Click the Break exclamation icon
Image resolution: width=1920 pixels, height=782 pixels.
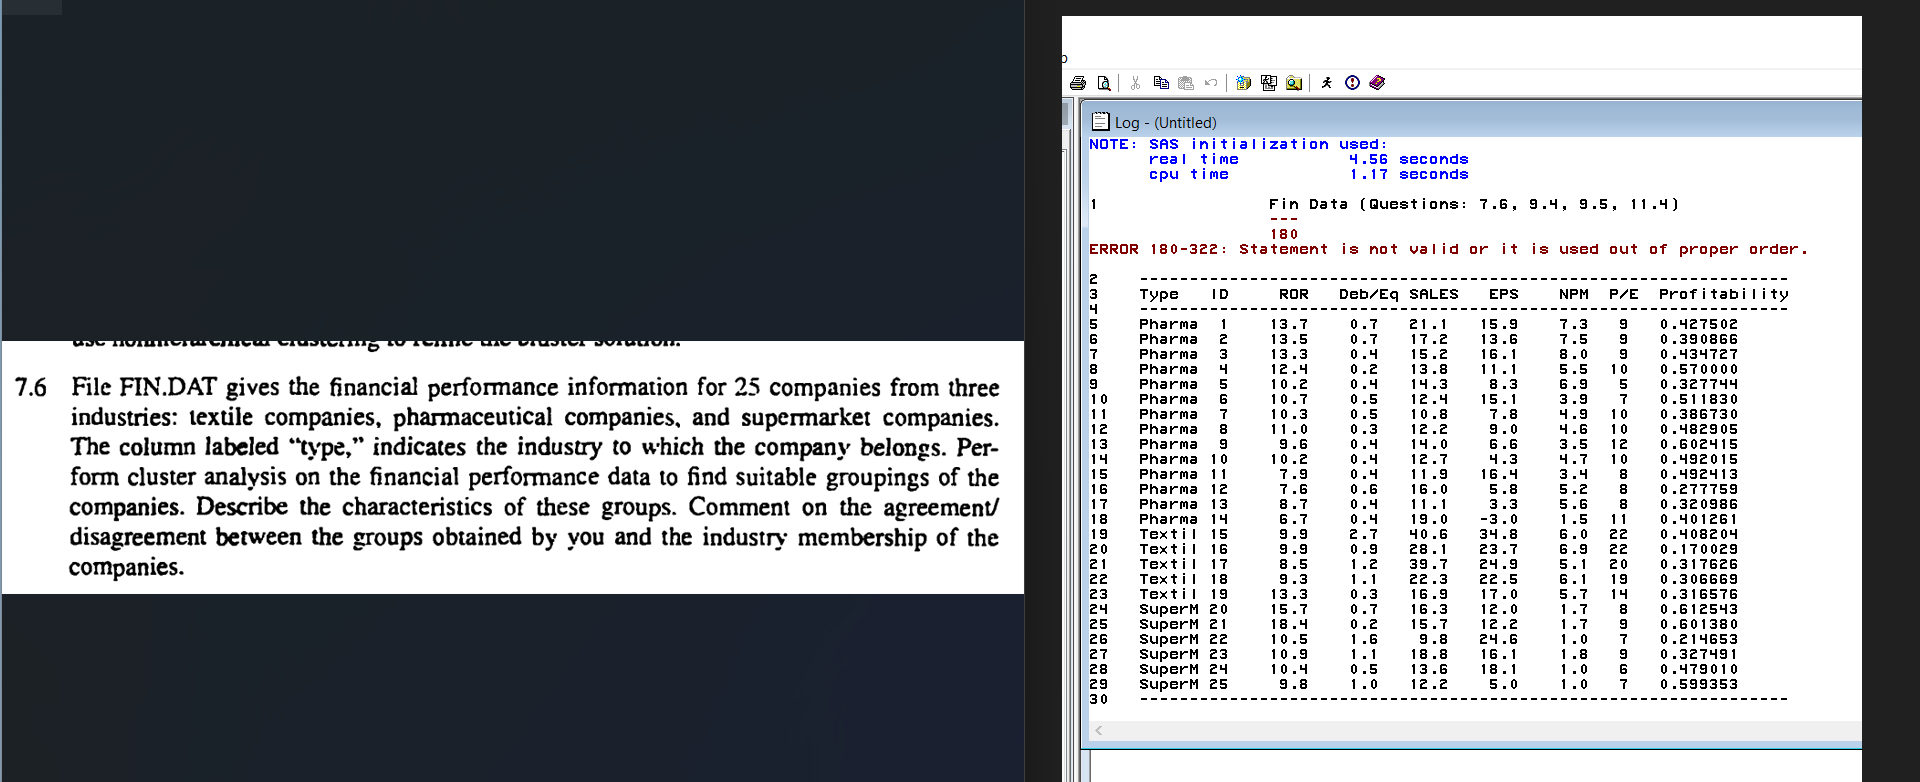coord(1352,83)
